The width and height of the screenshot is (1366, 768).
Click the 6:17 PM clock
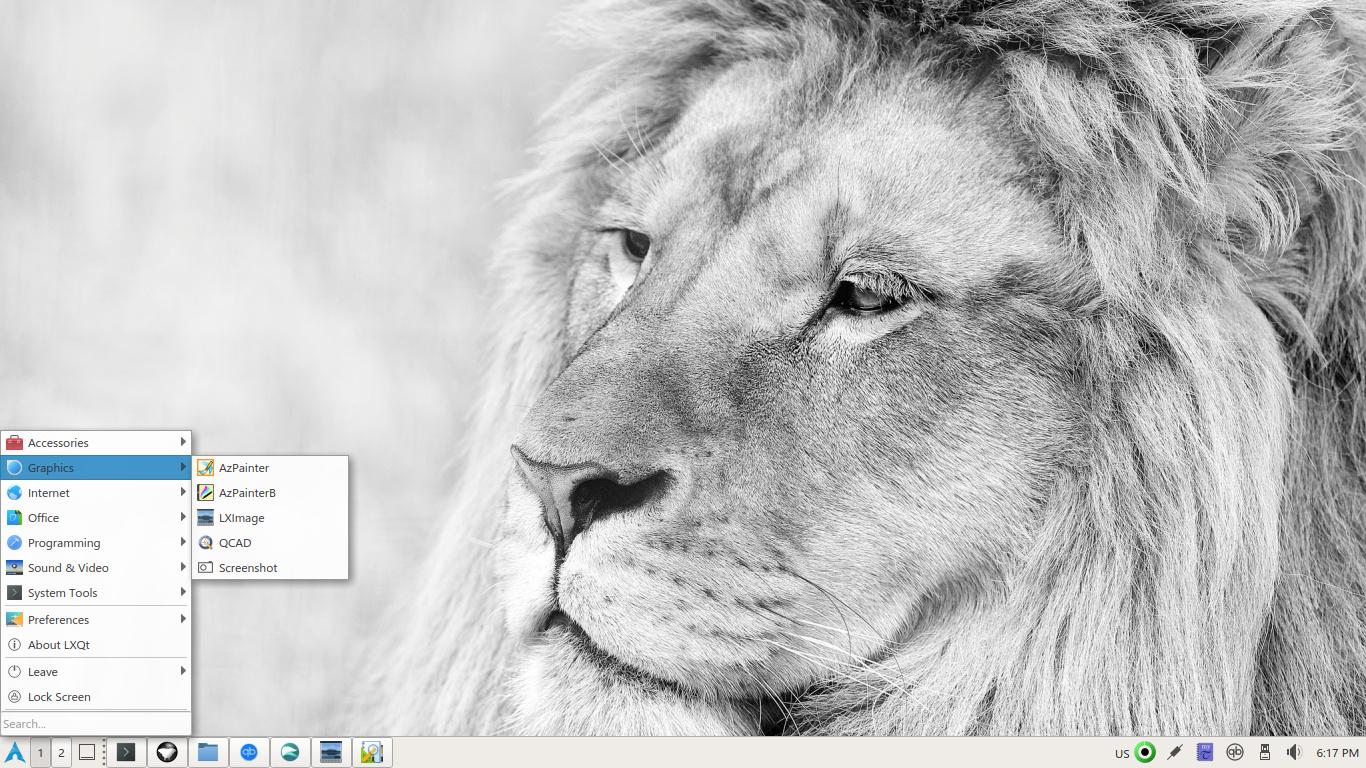coord(1337,753)
